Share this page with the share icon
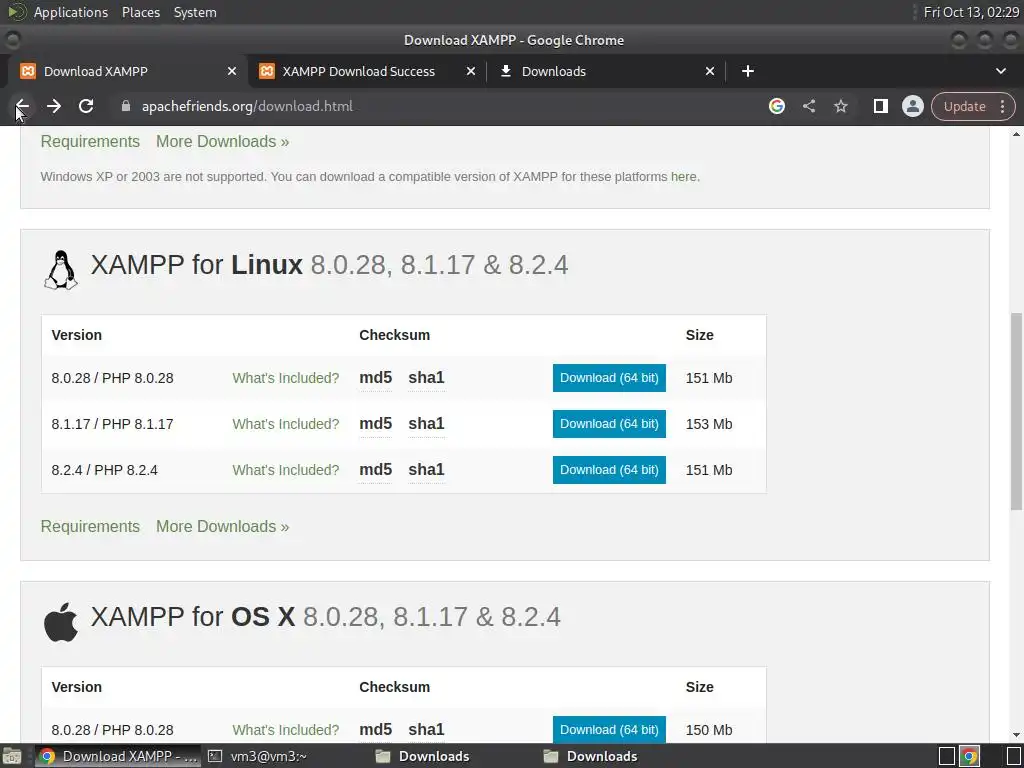Viewport: 1024px width, 768px height. pos(808,106)
